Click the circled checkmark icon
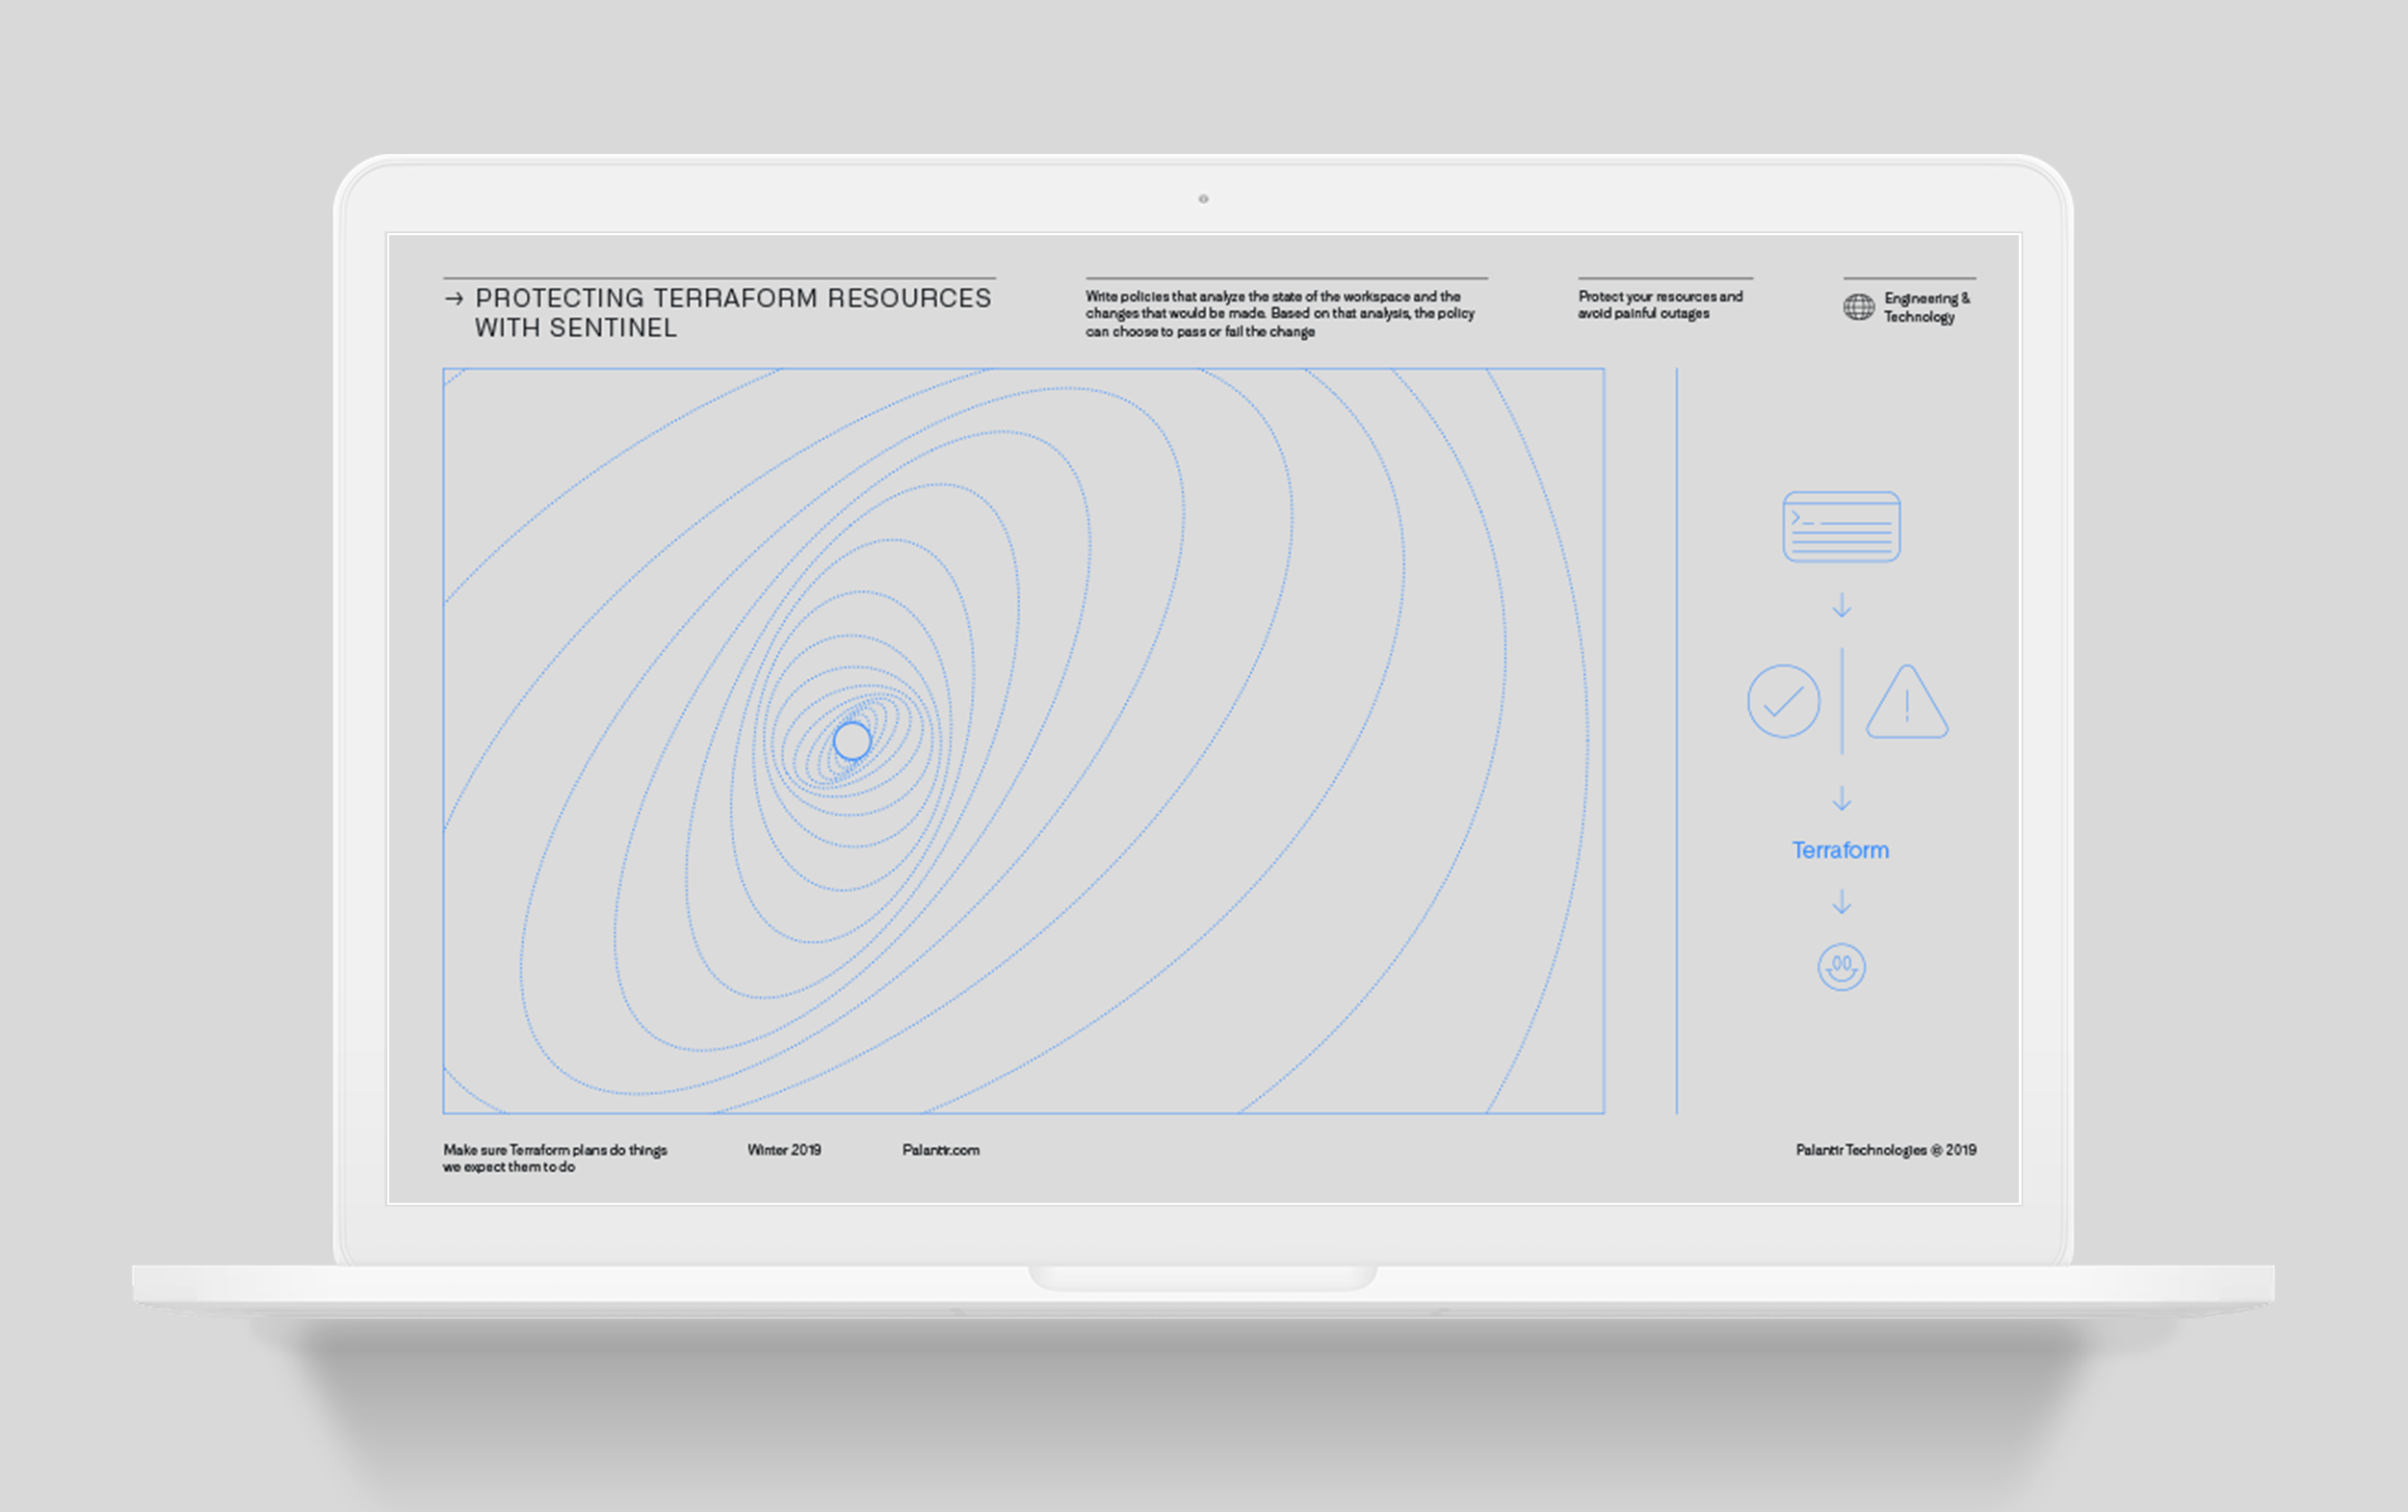2408x1512 pixels. coord(1783,701)
